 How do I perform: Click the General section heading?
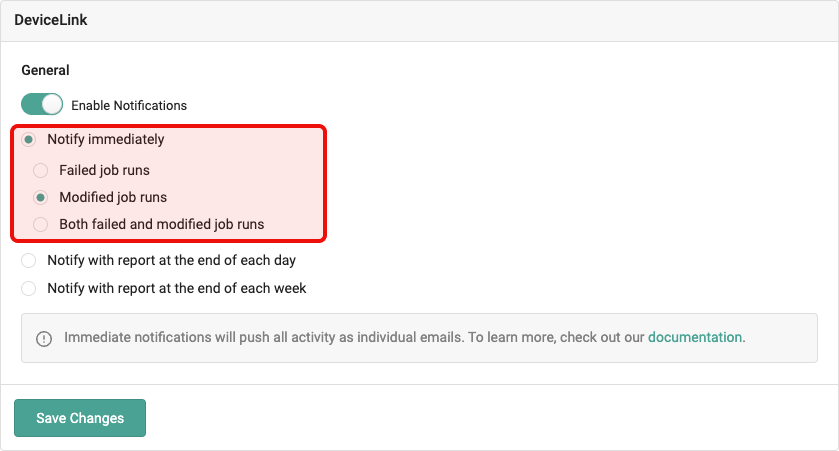tap(46, 71)
